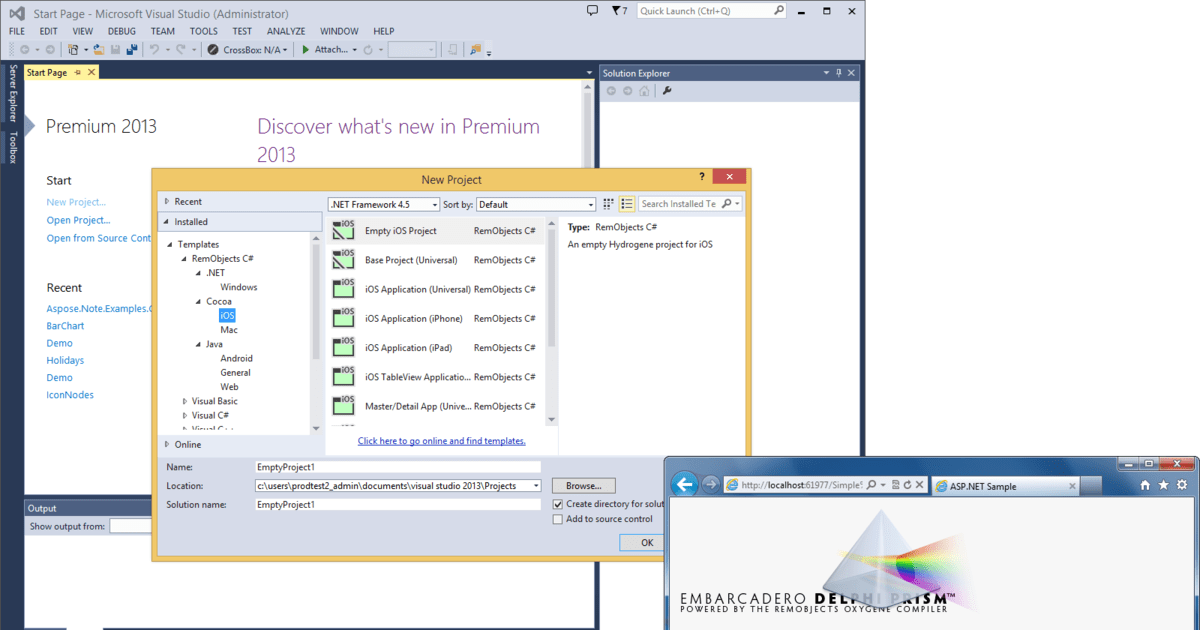Open the DEBUG menu
The width and height of the screenshot is (1200, 630).
pos(121,31)
